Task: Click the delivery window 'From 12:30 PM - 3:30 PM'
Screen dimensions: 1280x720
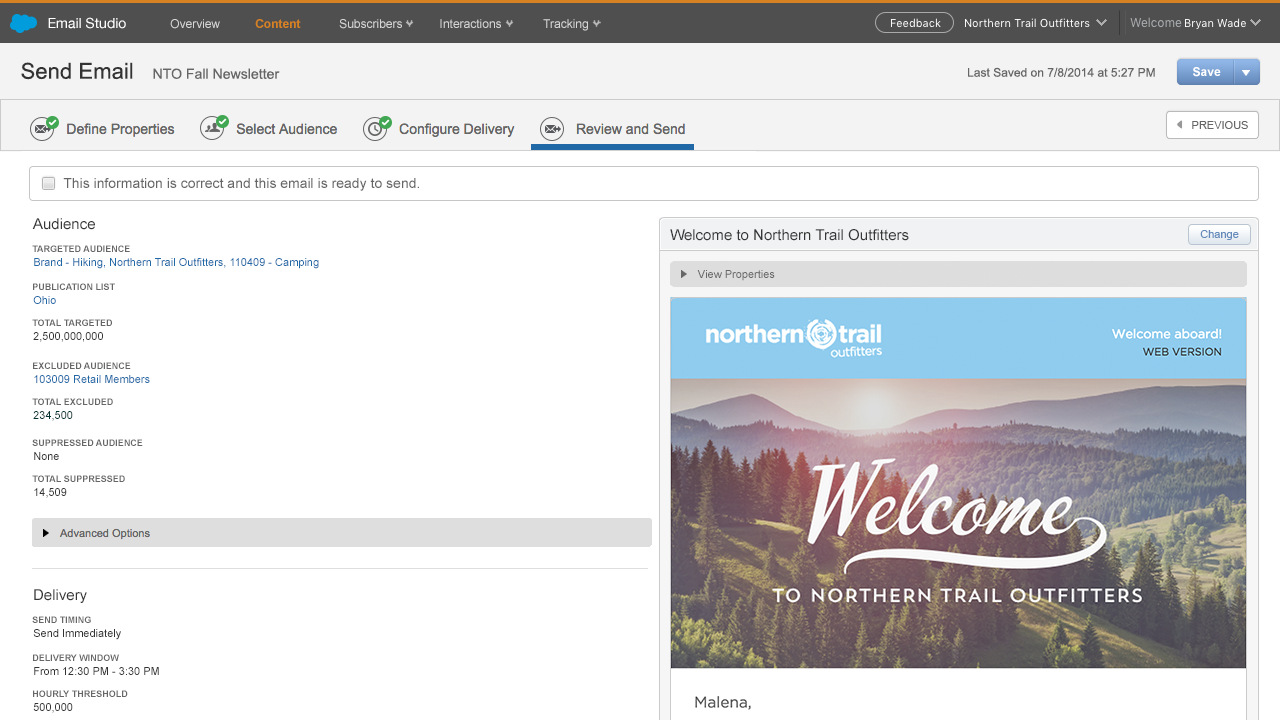Action: [x=96, y=671]
